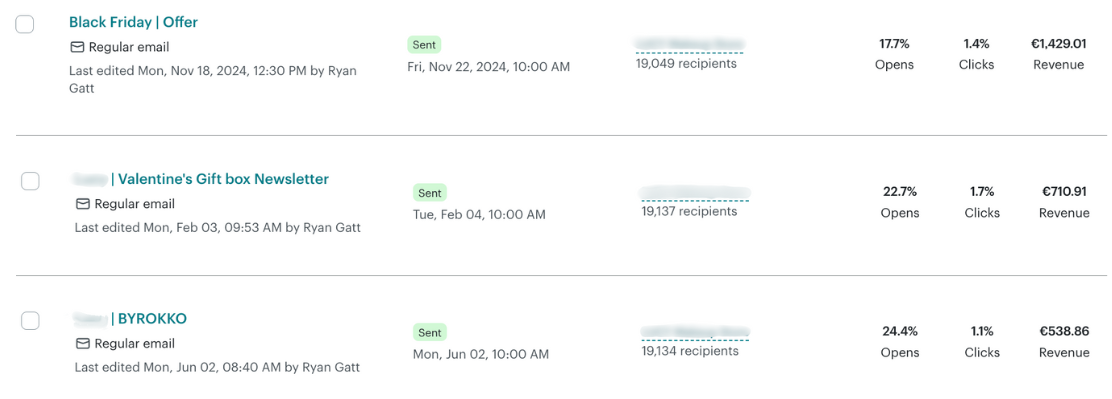Click blurred audience link above 19,049 recipients

[689, 45]
